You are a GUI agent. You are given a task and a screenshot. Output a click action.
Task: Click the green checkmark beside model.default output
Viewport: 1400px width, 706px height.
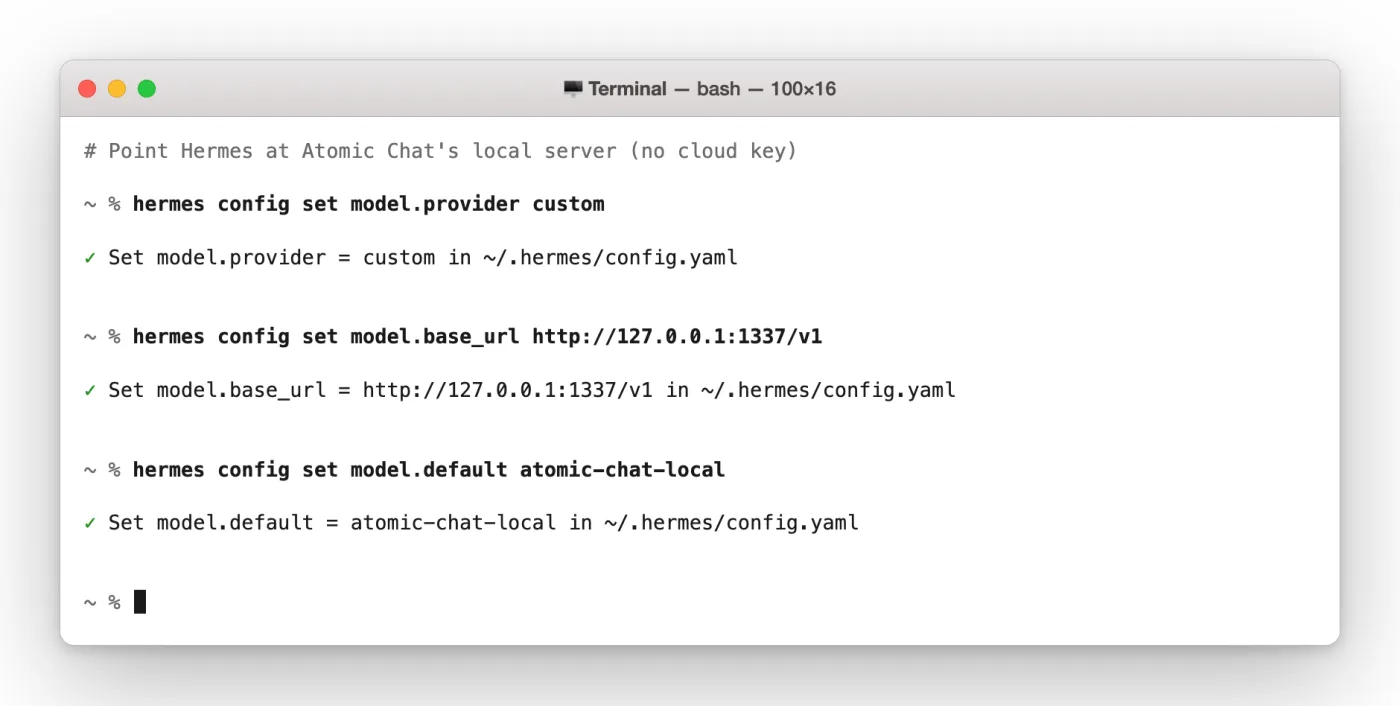(x=90, y=523)
